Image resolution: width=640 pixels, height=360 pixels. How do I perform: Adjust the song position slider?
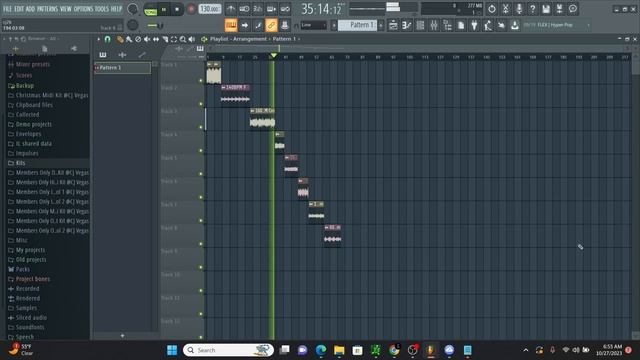tap(367, 8)
